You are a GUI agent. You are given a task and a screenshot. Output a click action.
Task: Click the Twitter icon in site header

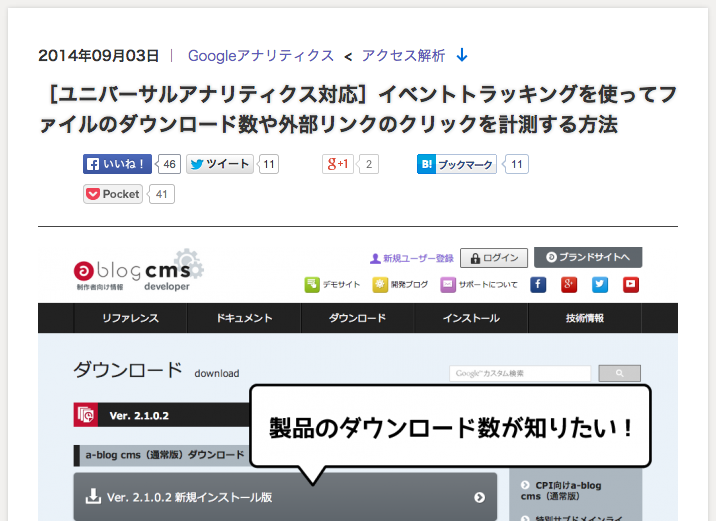click(x=600, y=284)
